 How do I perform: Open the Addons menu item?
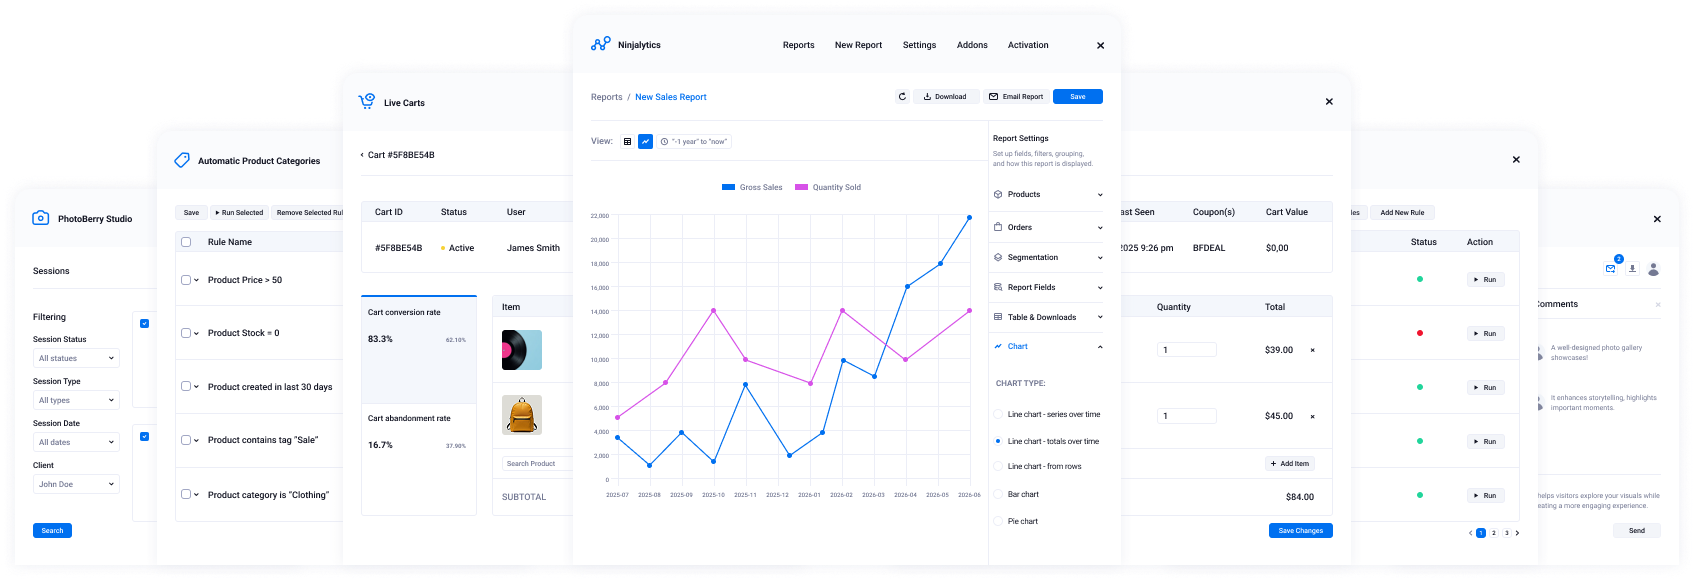coord(972,45)
